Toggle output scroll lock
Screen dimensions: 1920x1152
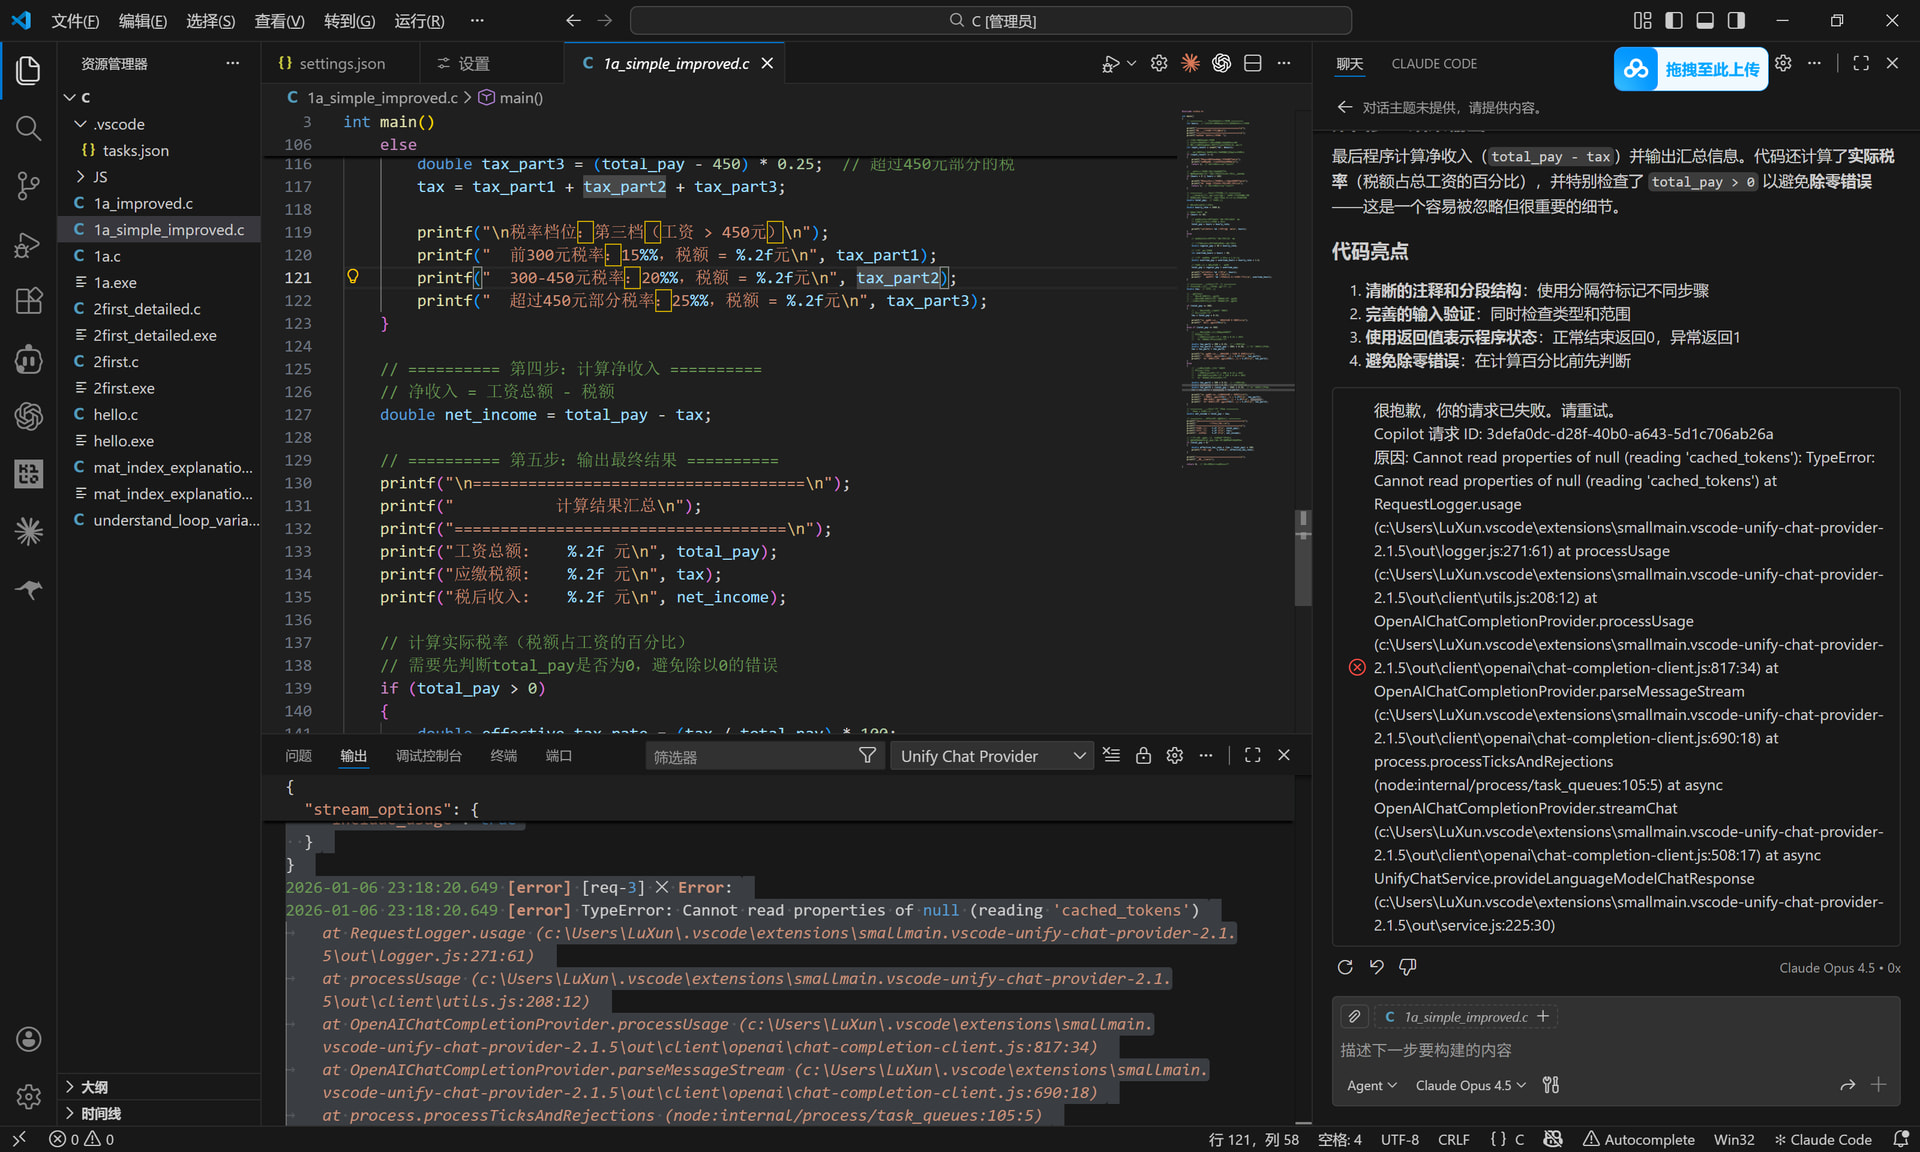1143,755
